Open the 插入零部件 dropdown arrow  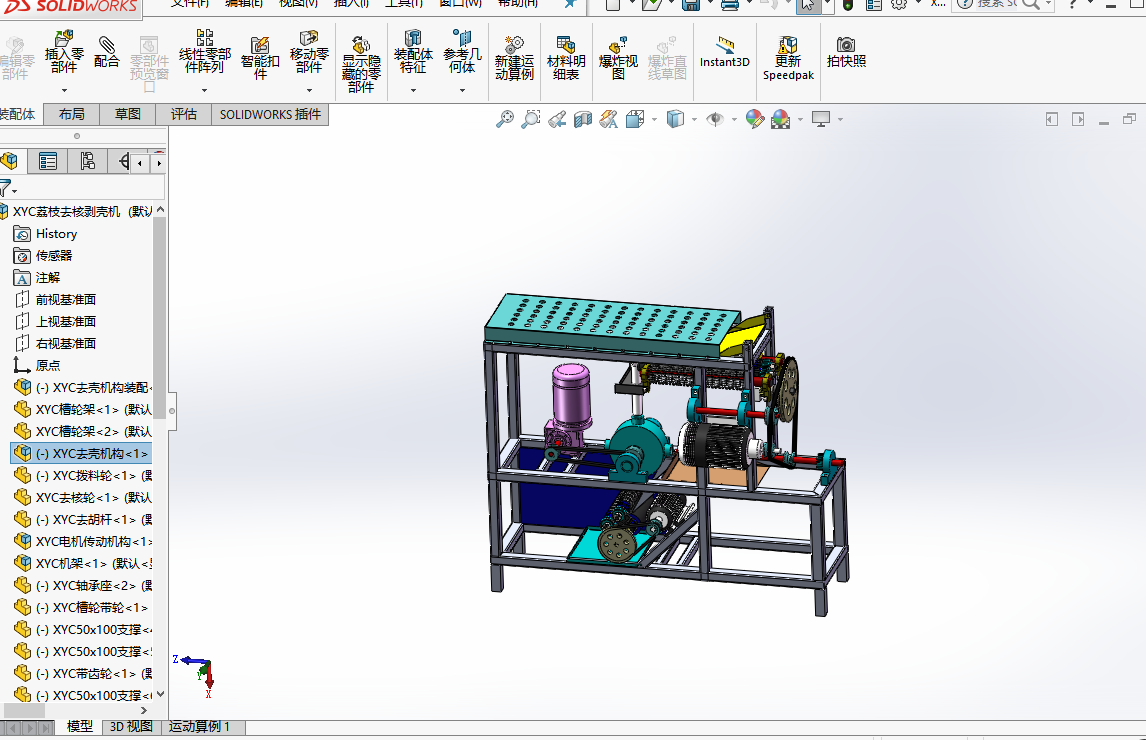(64, 90)
